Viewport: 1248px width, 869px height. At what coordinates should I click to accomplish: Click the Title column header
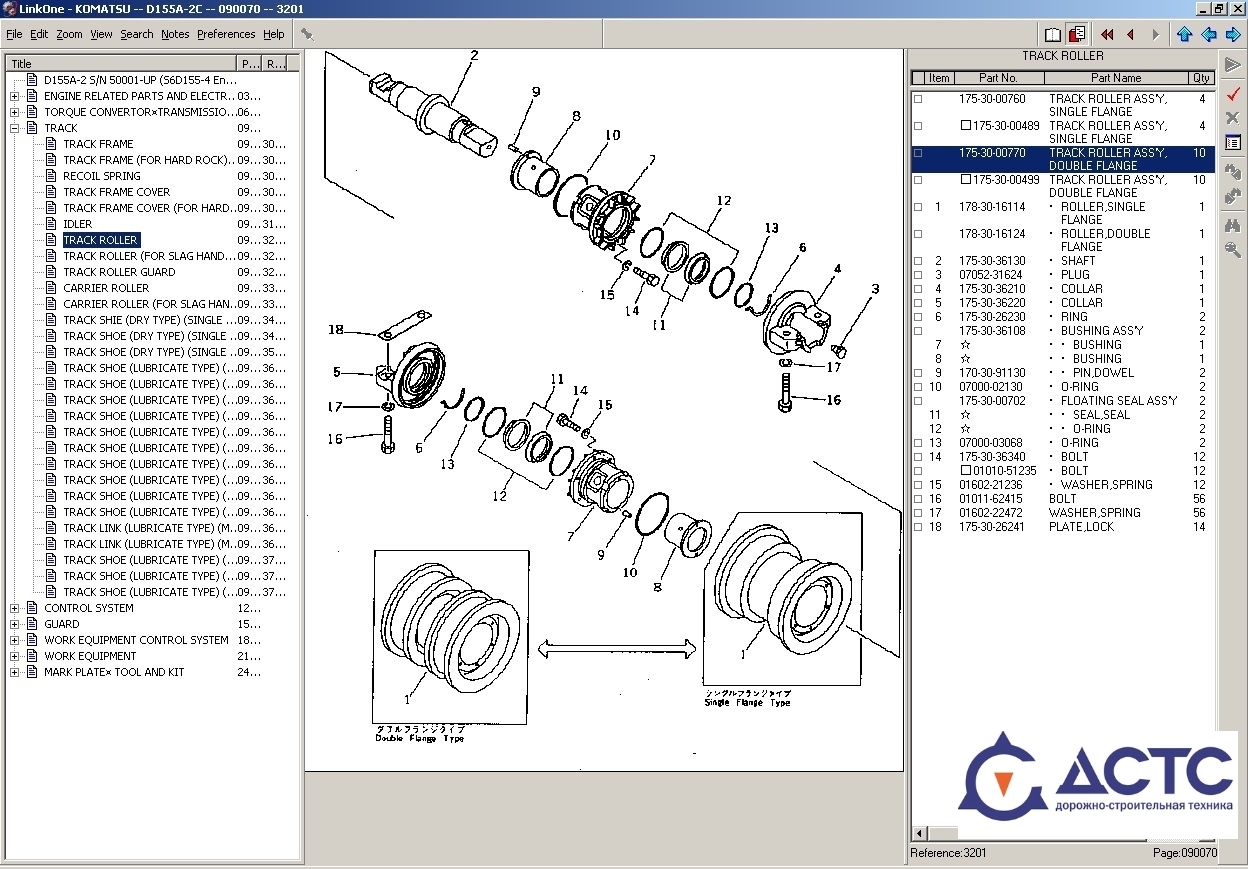pyautogui.click(x=122, y=63)
